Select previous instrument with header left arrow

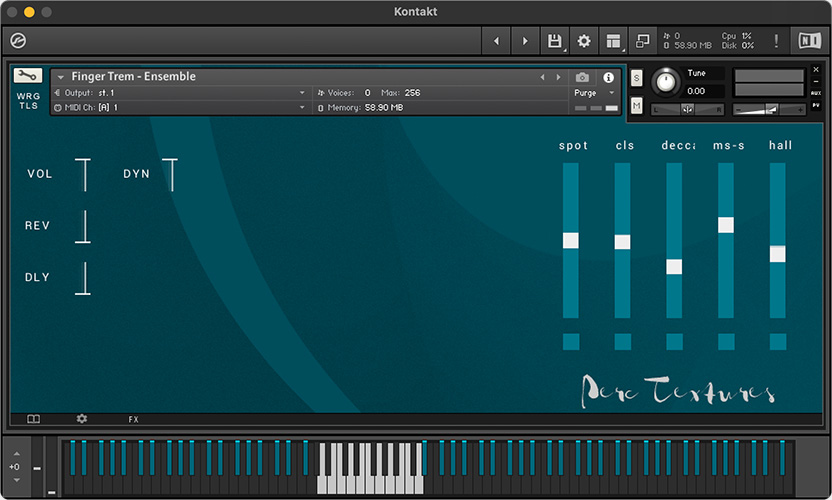pos(542,77)
